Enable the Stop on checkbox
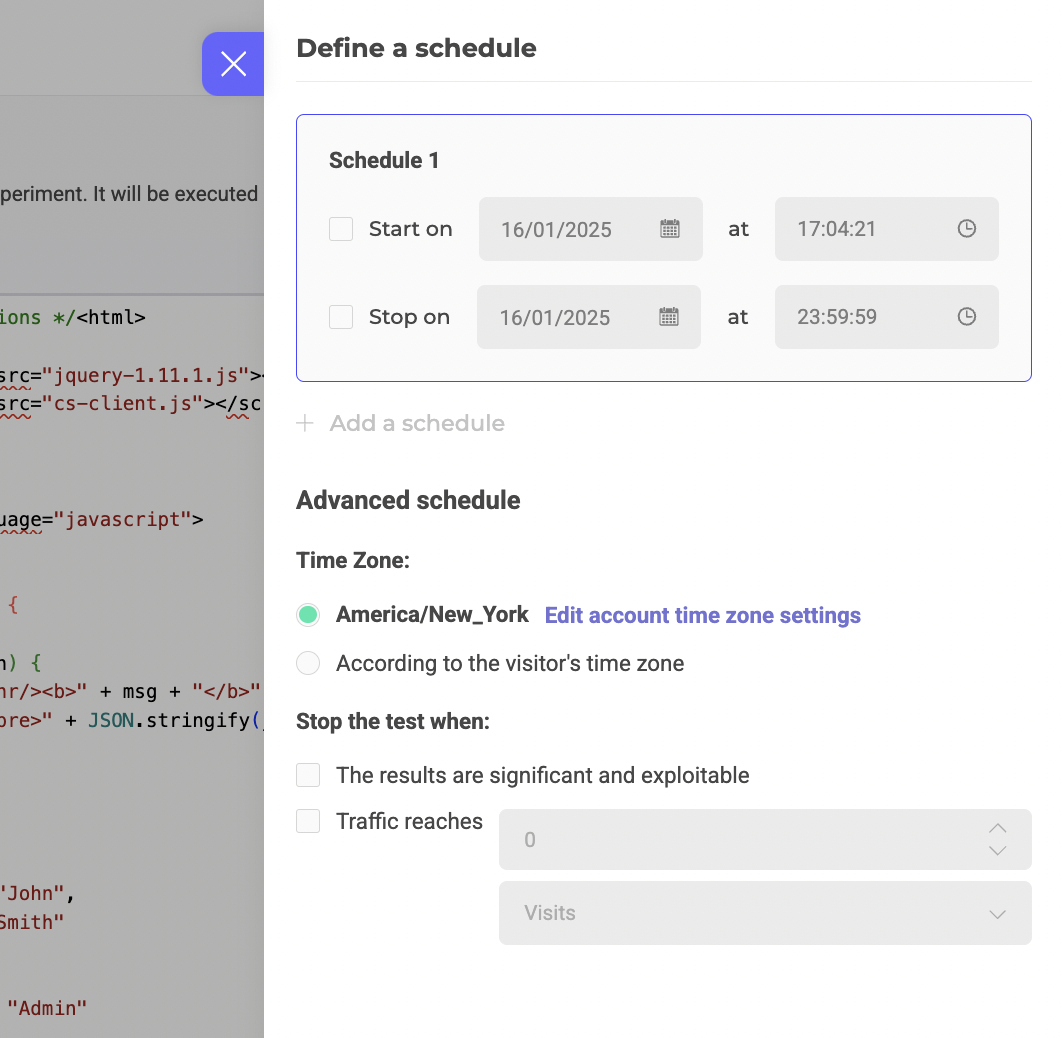The image size is (1062, 1038). 341,317
